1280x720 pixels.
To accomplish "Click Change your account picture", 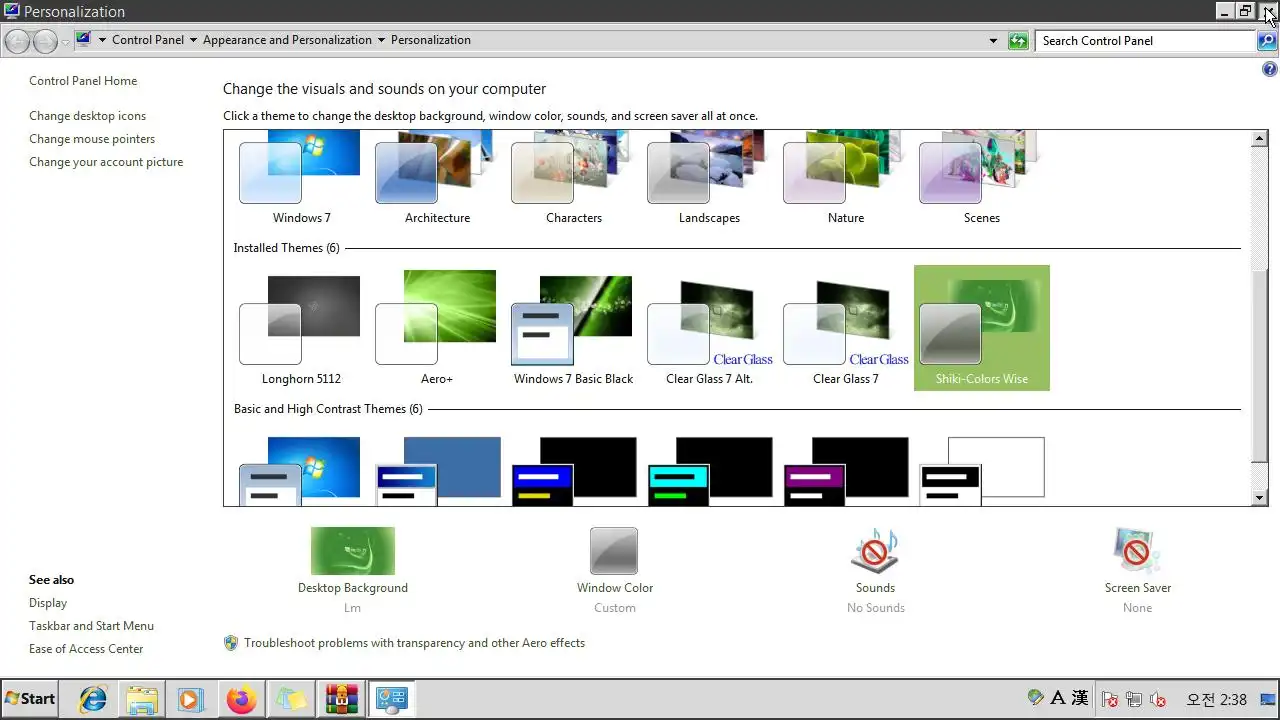I will tap(106, 162).
